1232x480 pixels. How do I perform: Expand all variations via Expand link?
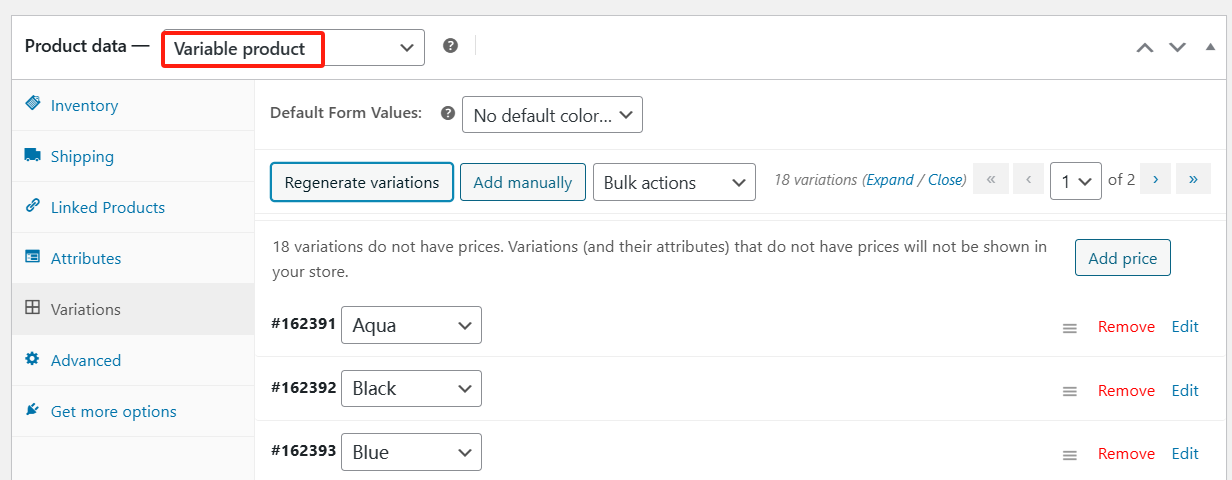[889, 181]
